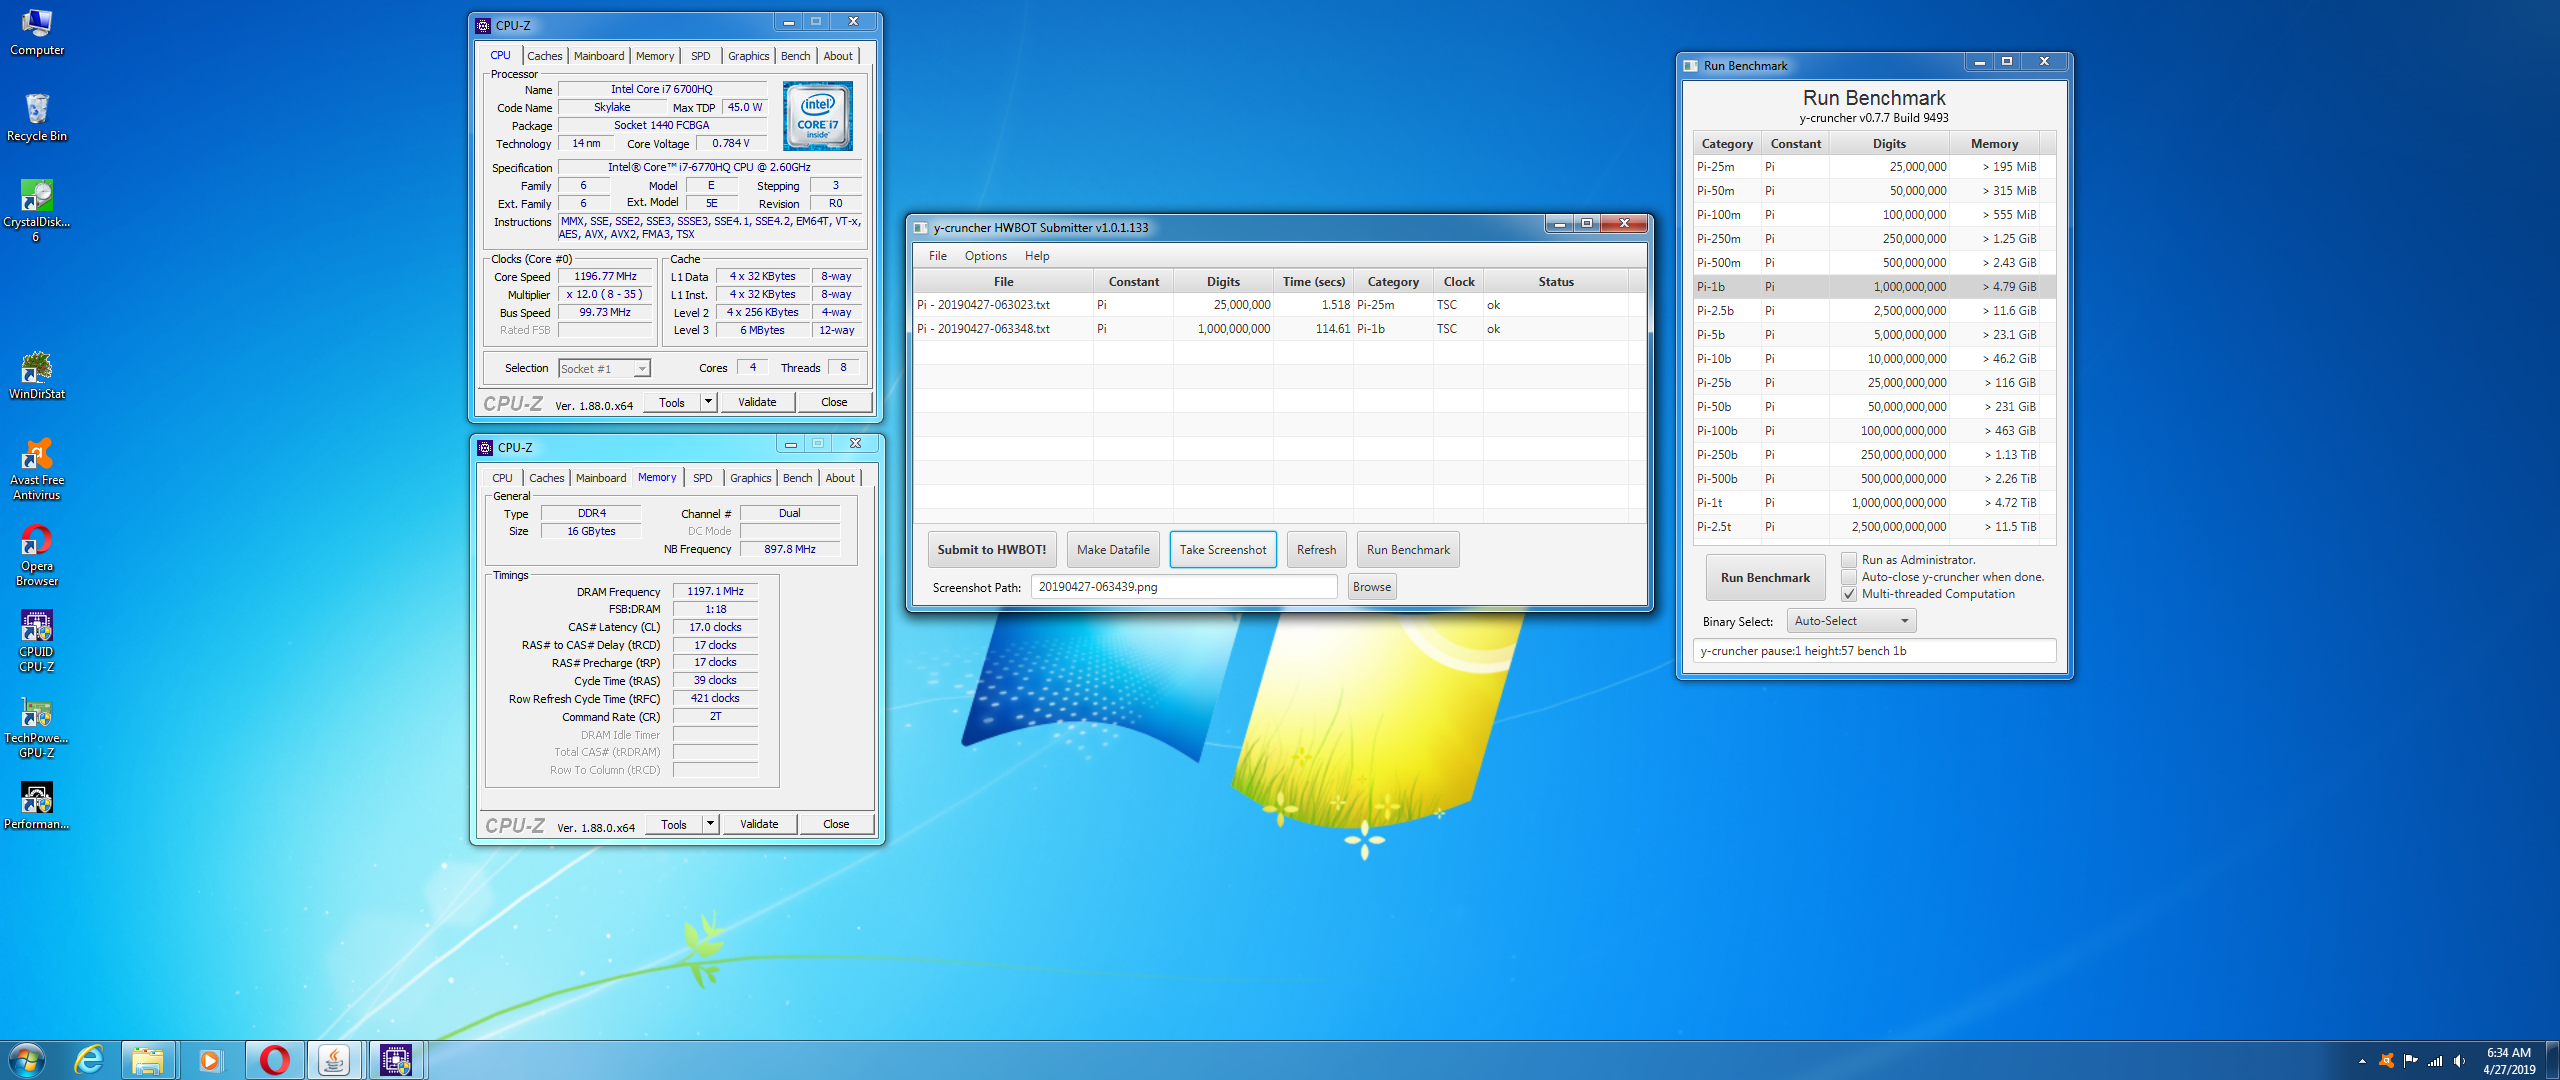This screenshot has width=2560, height=1080.
Task: Click the Submit to HWBOT! button
Action: pos(992,550)
